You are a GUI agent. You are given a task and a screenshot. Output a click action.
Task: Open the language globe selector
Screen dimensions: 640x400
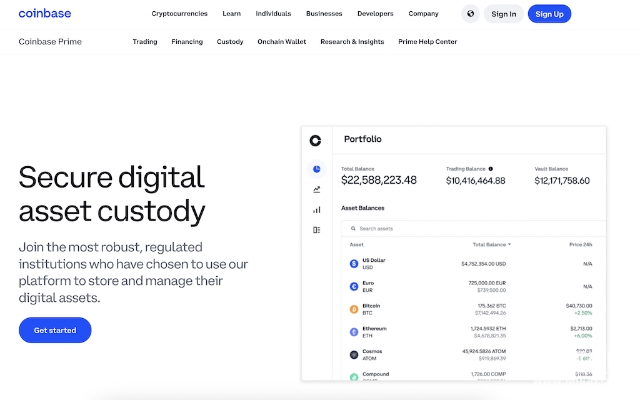(x=470, y=14)
